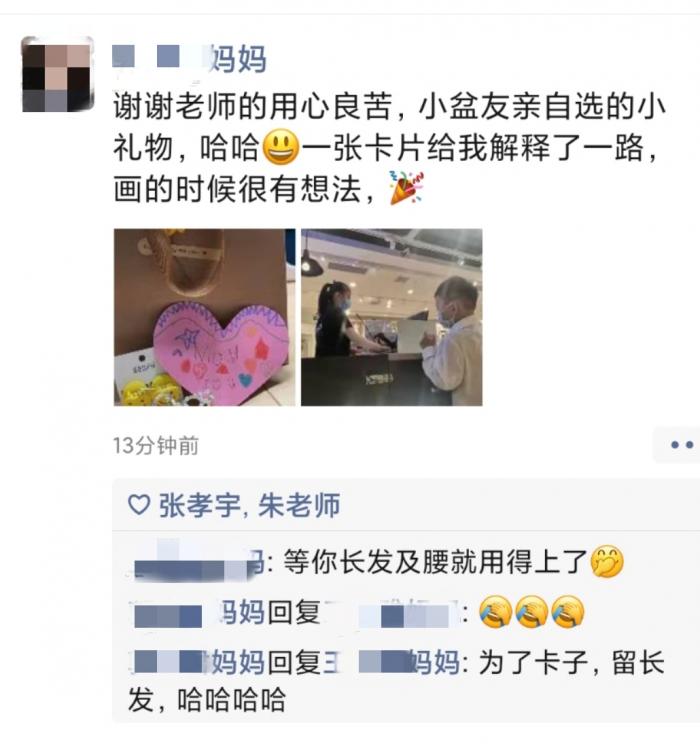700x744 pixels.
Task: Tap the first crying-laughing emoji in the reply
Action: click(495, 612)
